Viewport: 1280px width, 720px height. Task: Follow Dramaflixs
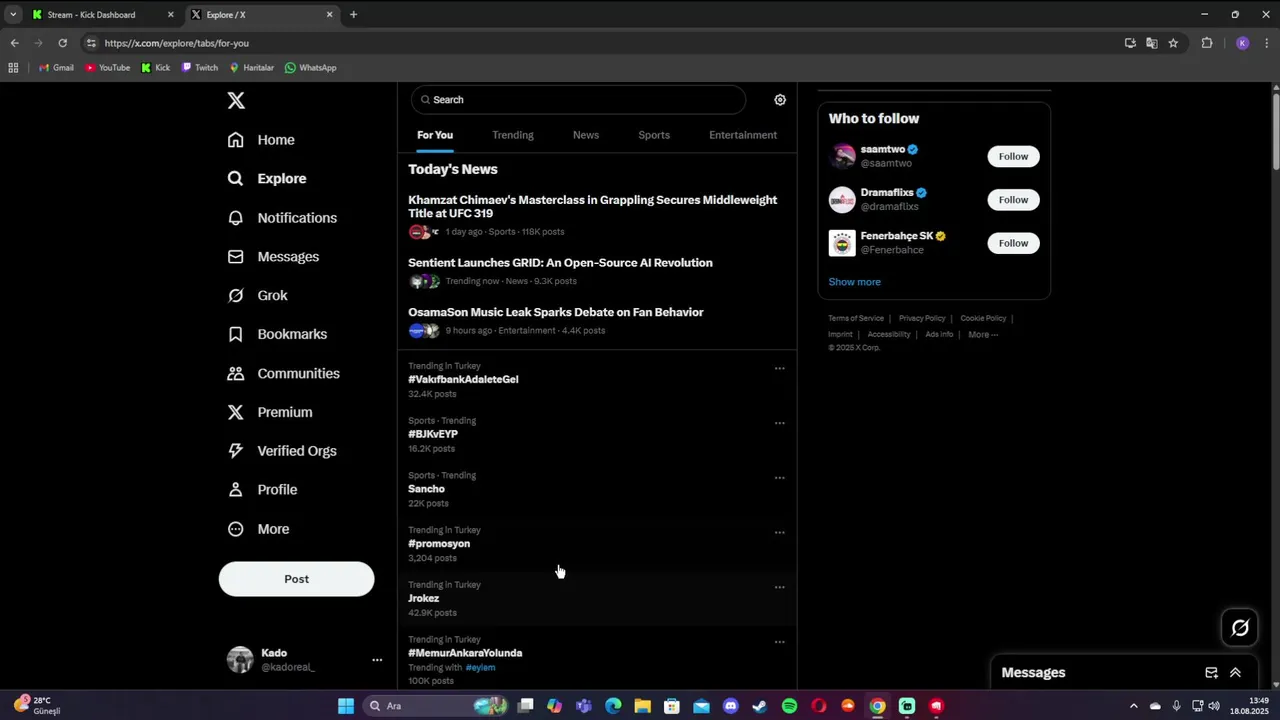point(1013,200)
